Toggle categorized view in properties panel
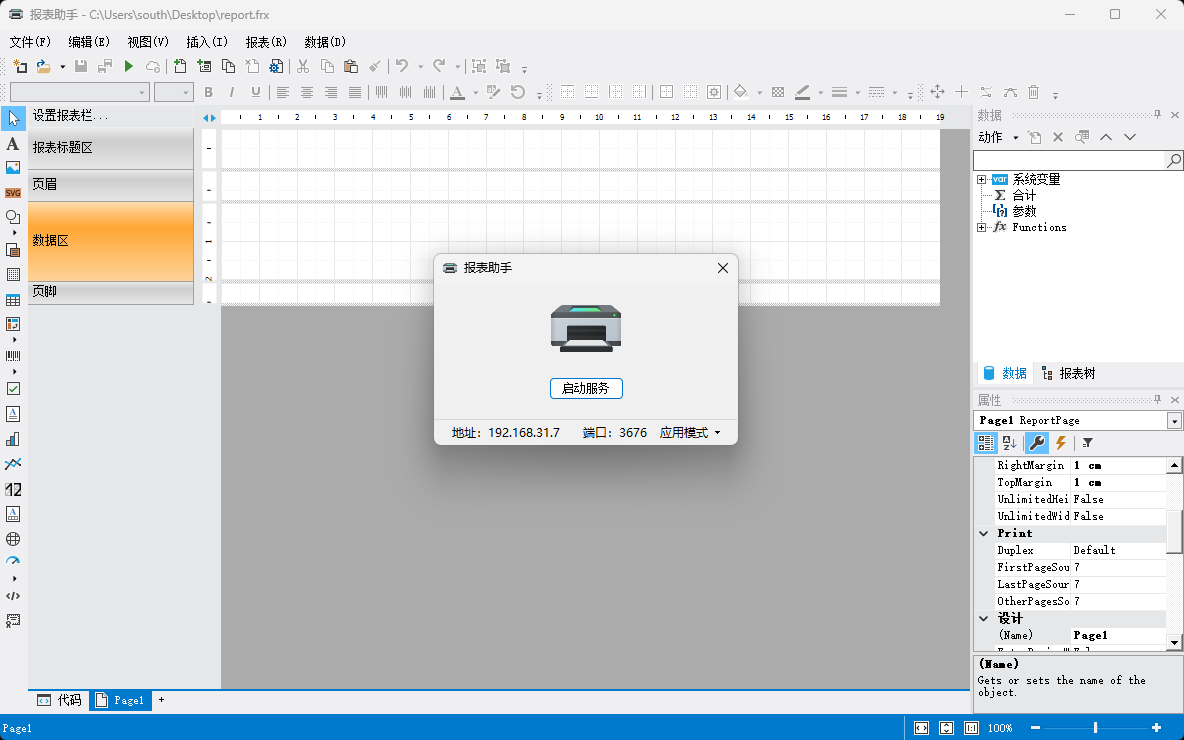Image resolution: width=1184 pixels, height=740 pixels. point(986,443)
